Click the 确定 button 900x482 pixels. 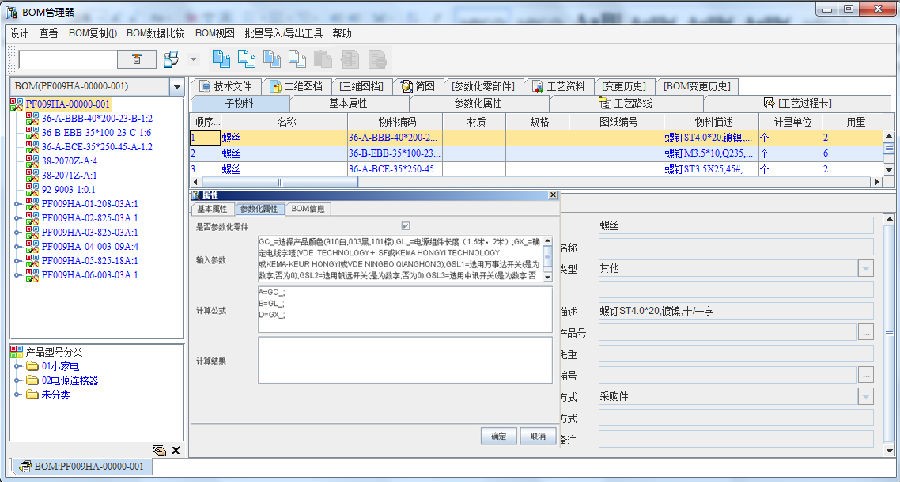coord(497,436)
